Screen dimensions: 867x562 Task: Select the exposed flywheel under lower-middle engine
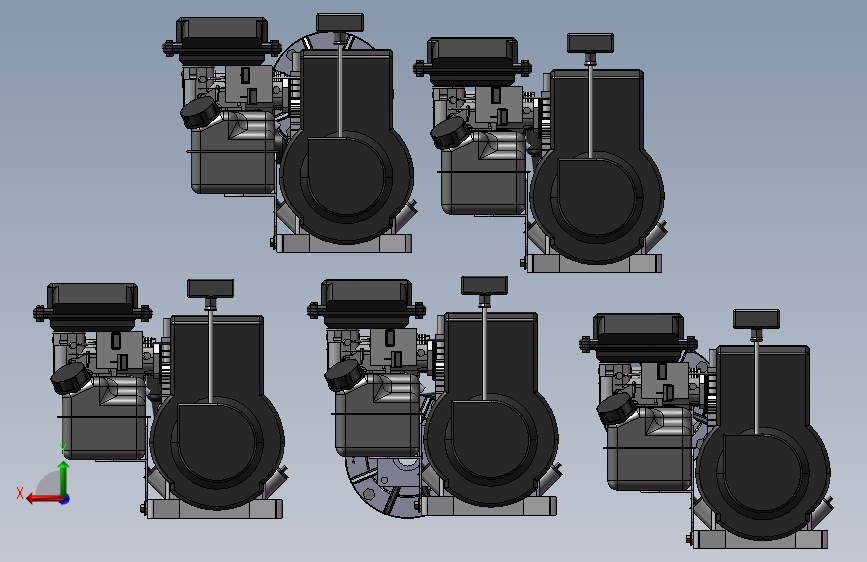[384, 488]
